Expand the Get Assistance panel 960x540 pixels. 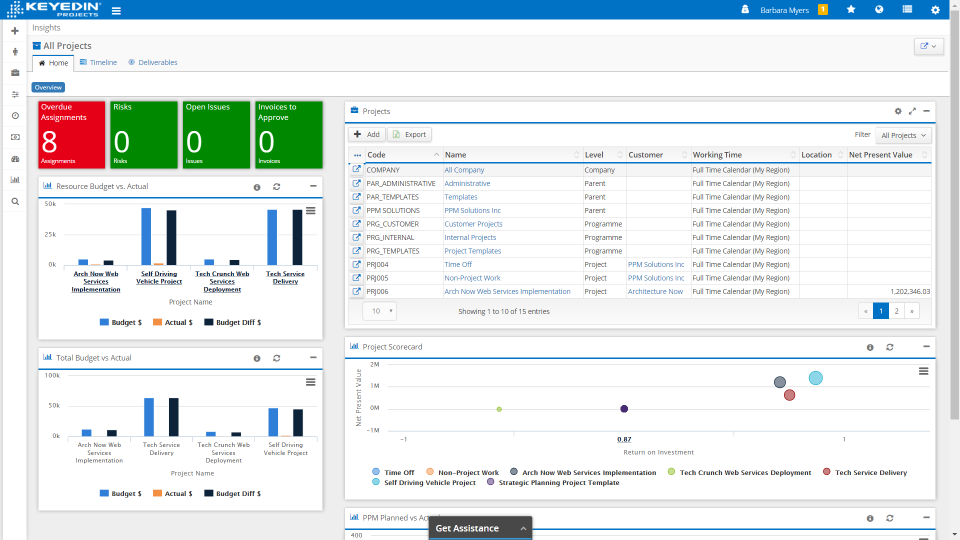[480, 528]
